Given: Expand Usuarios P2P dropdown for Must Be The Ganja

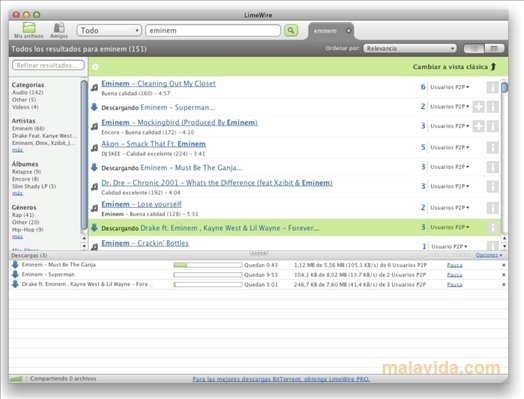Looking at the screenshot, I should (450, 166).
